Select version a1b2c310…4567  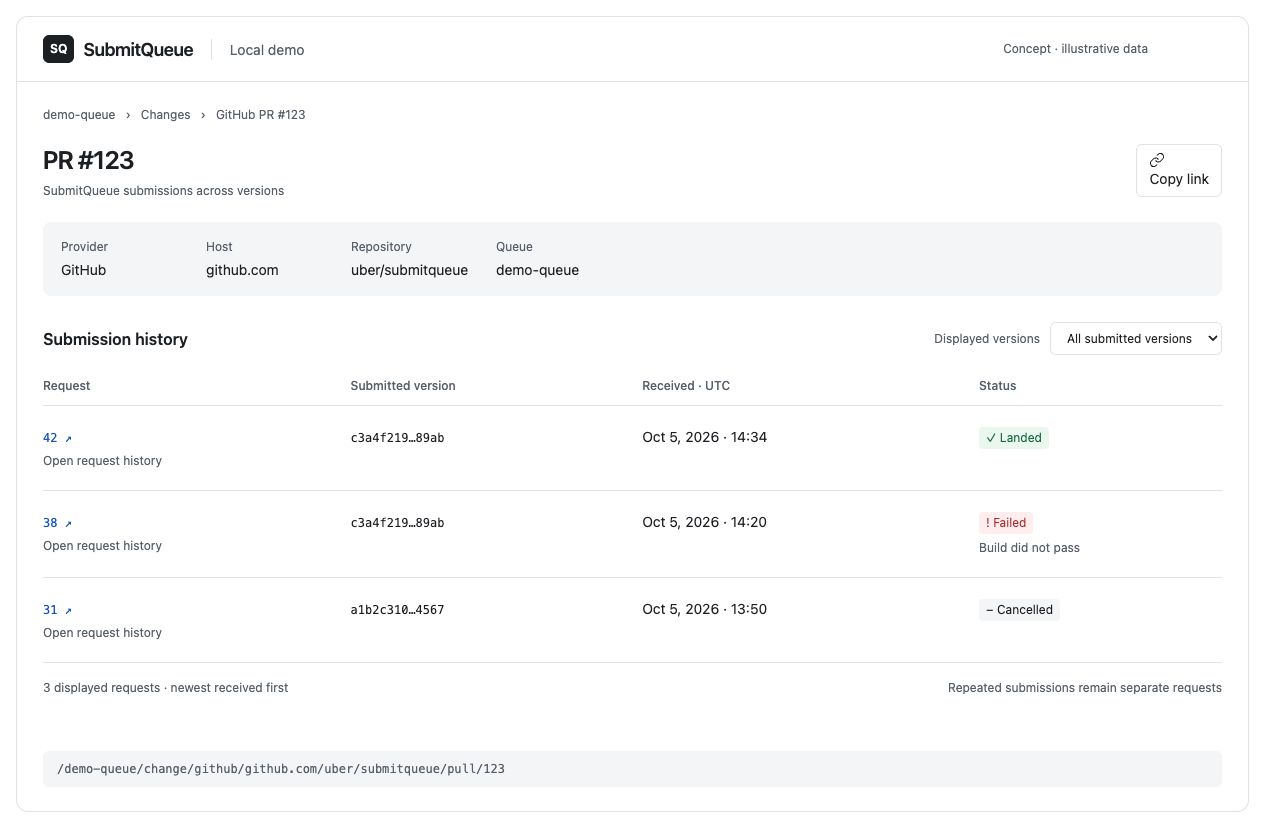pyautogui.click(x=397, y=610)
